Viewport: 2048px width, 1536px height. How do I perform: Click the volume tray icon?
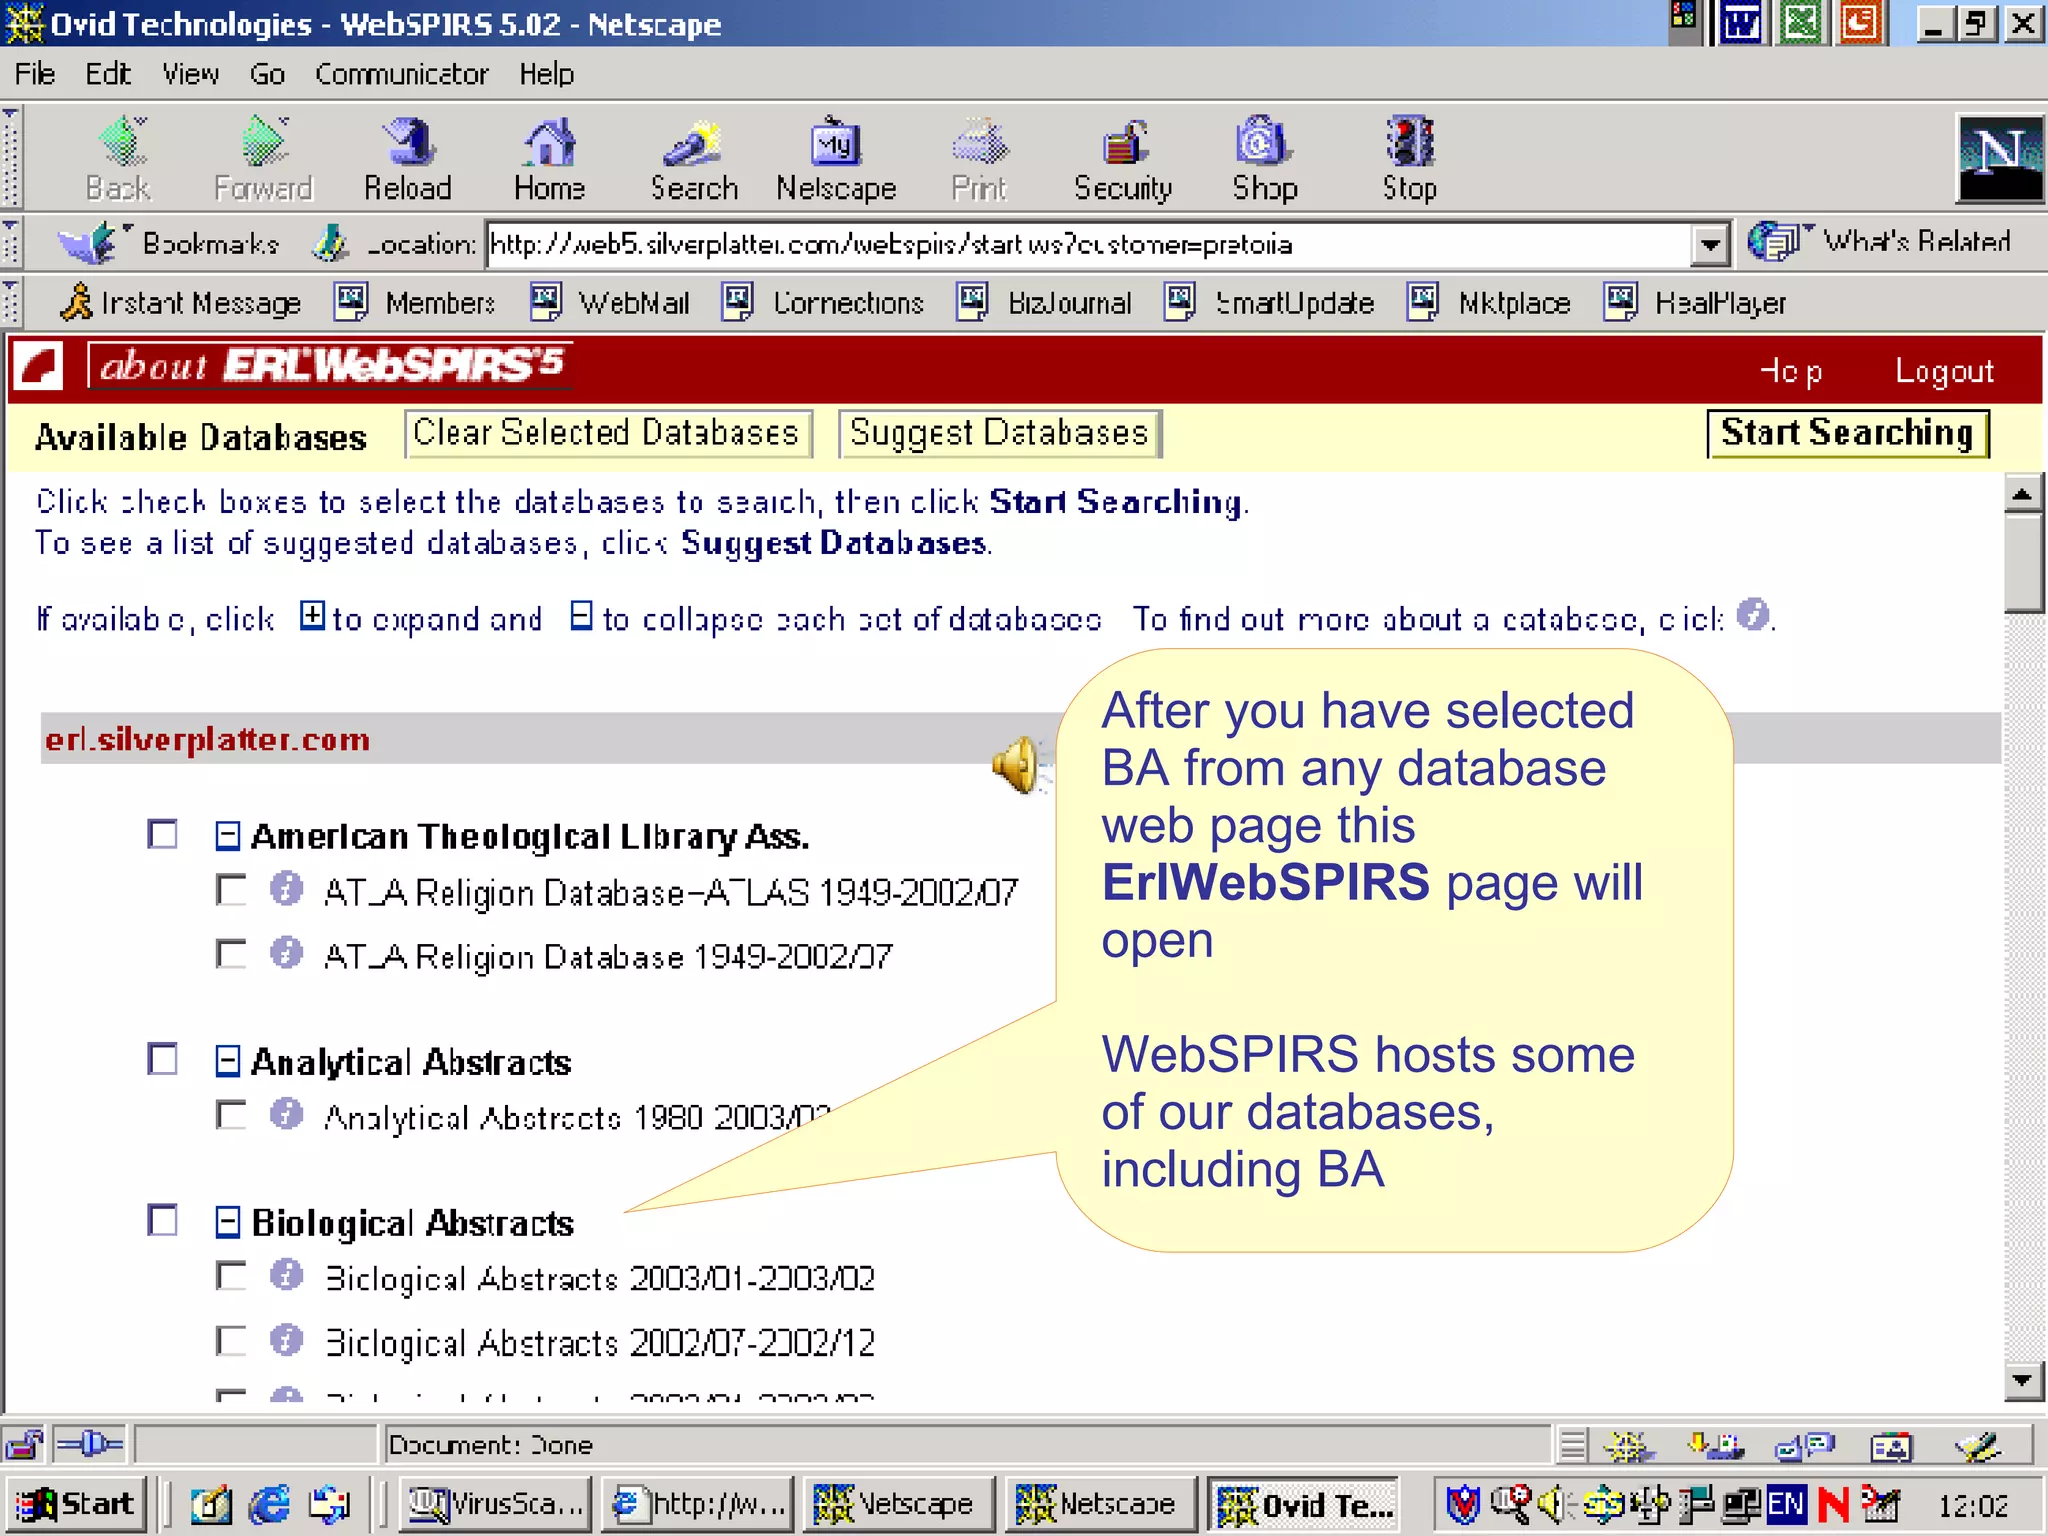pyautogui.click(x=1552, y=1504)
